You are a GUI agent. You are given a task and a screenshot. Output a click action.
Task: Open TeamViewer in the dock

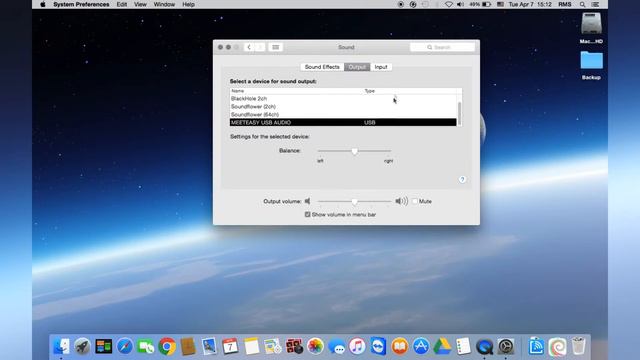379,346
